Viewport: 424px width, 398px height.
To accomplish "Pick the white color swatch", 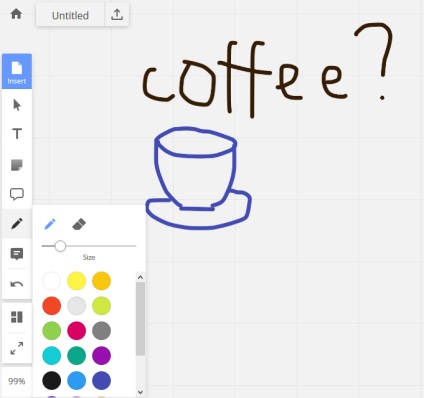I will 52,281.
